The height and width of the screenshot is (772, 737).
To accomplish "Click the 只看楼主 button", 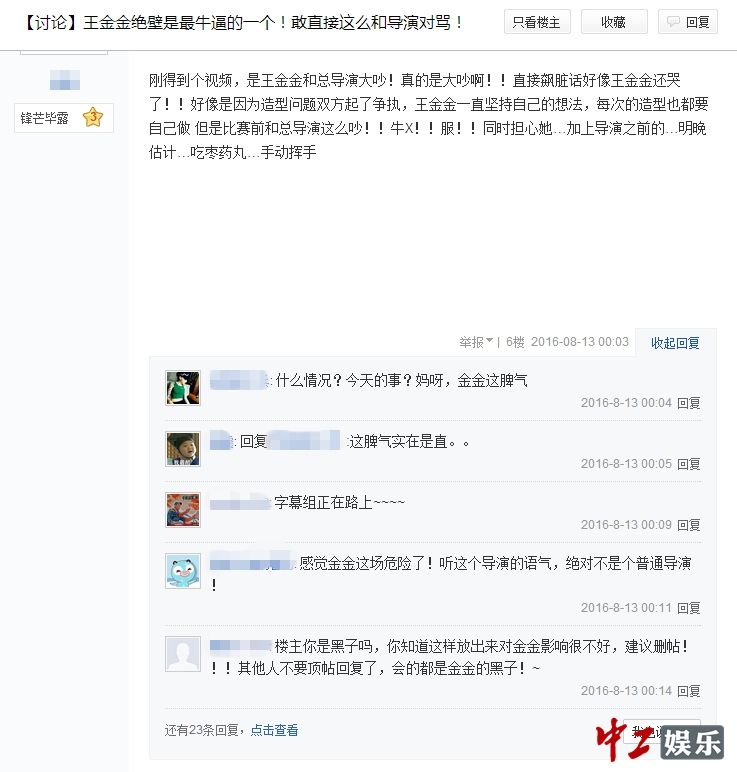I will pos(537,22).
